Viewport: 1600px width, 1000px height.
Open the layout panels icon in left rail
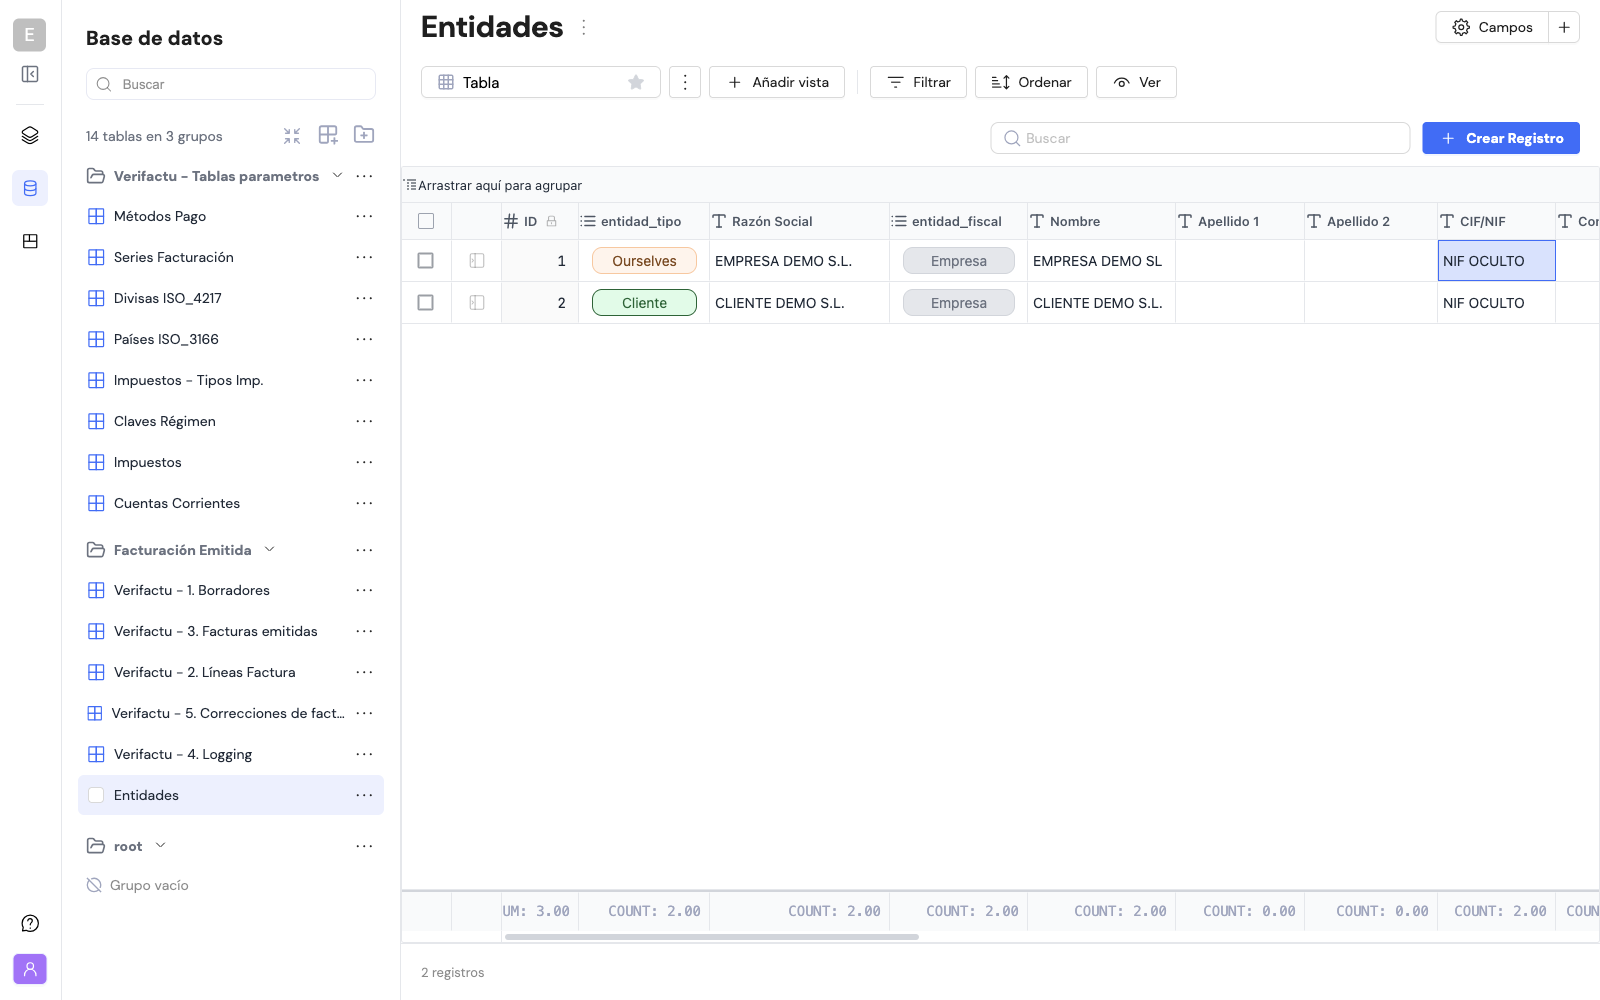click(x=30, y=241)
